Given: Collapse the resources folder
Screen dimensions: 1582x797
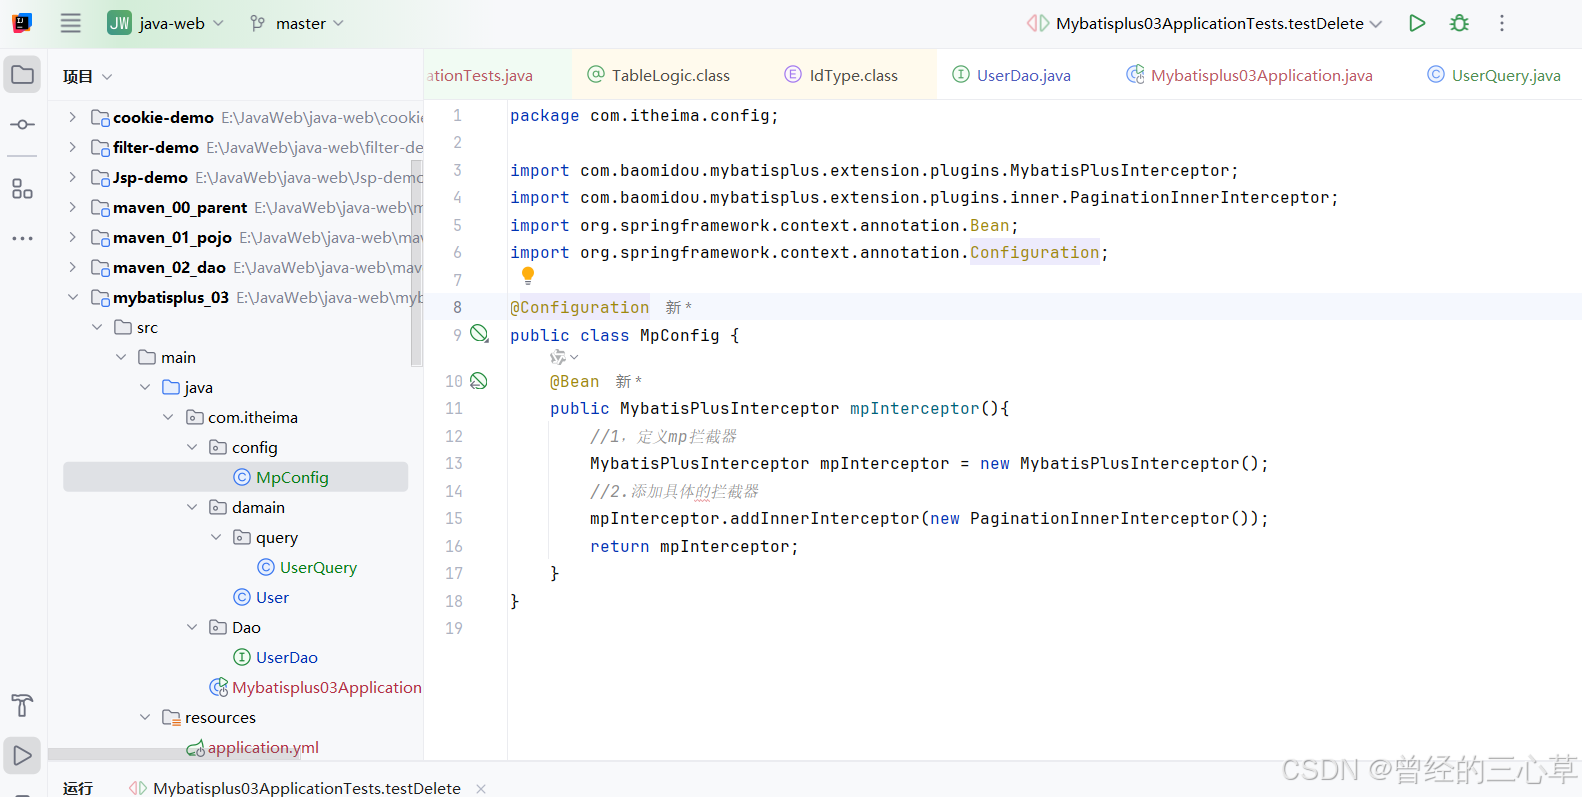Looking at the screenshot, I should tap(145, 717).
